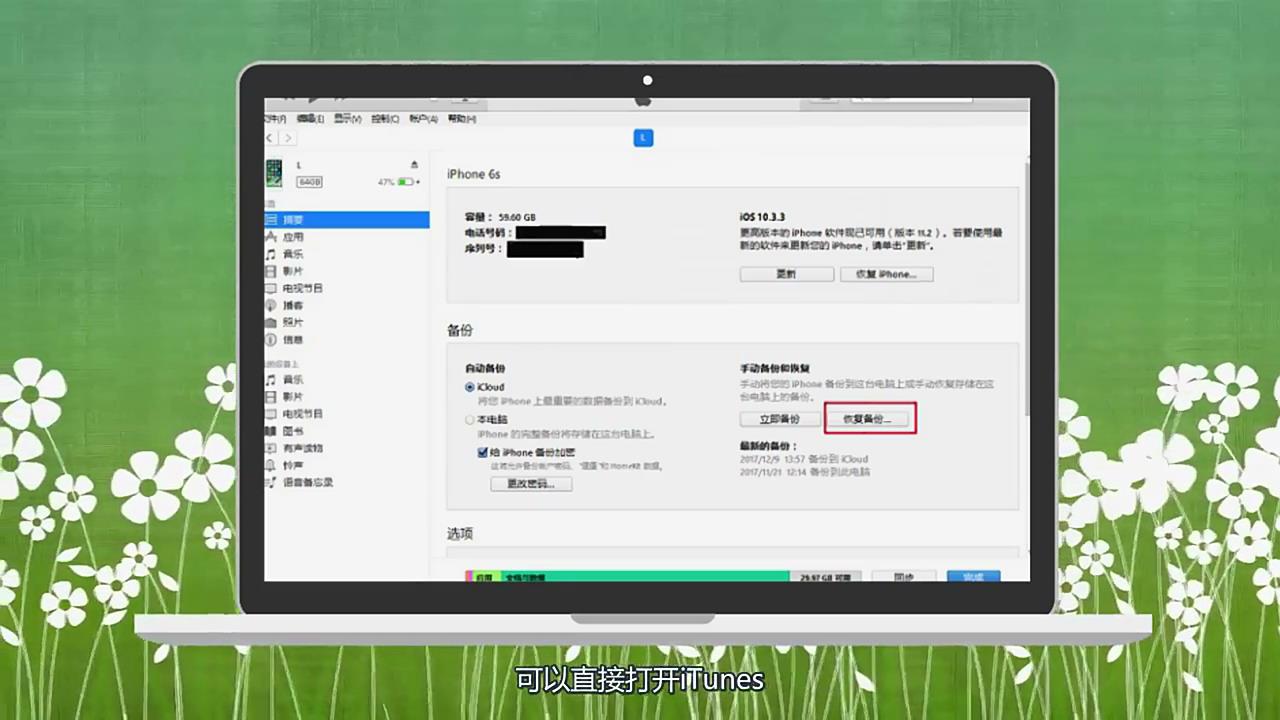Select the 影片 (Movies) sidebar icon

(293, 271)
